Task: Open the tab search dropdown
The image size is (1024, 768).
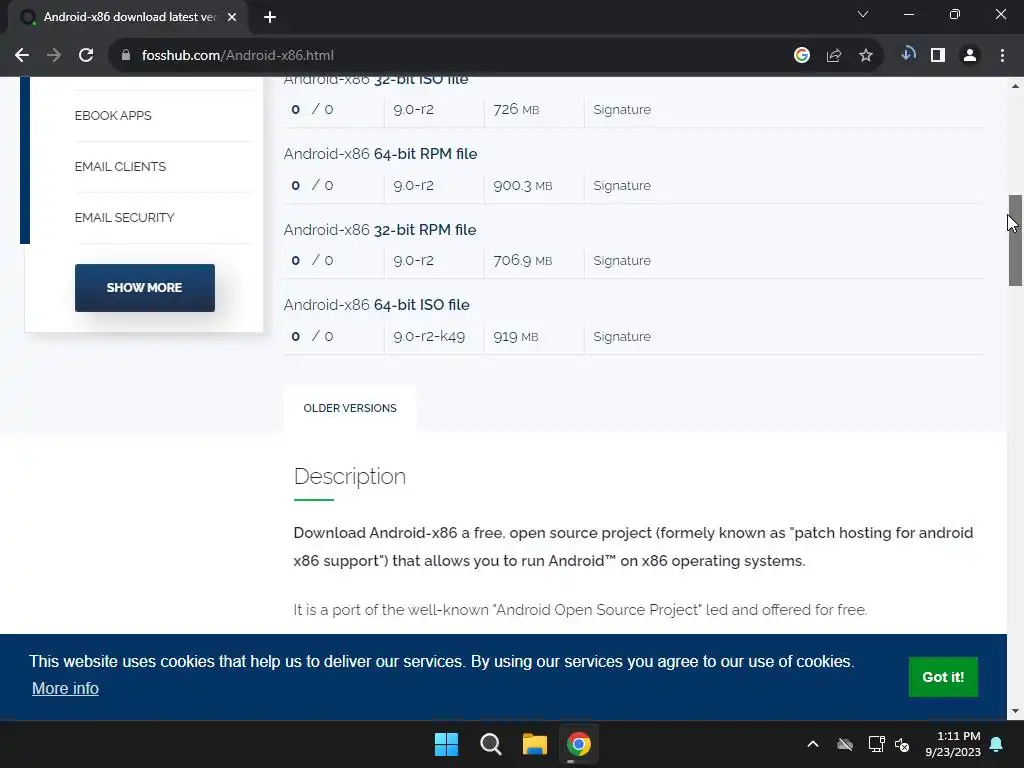Action: (x=863, y=14)
